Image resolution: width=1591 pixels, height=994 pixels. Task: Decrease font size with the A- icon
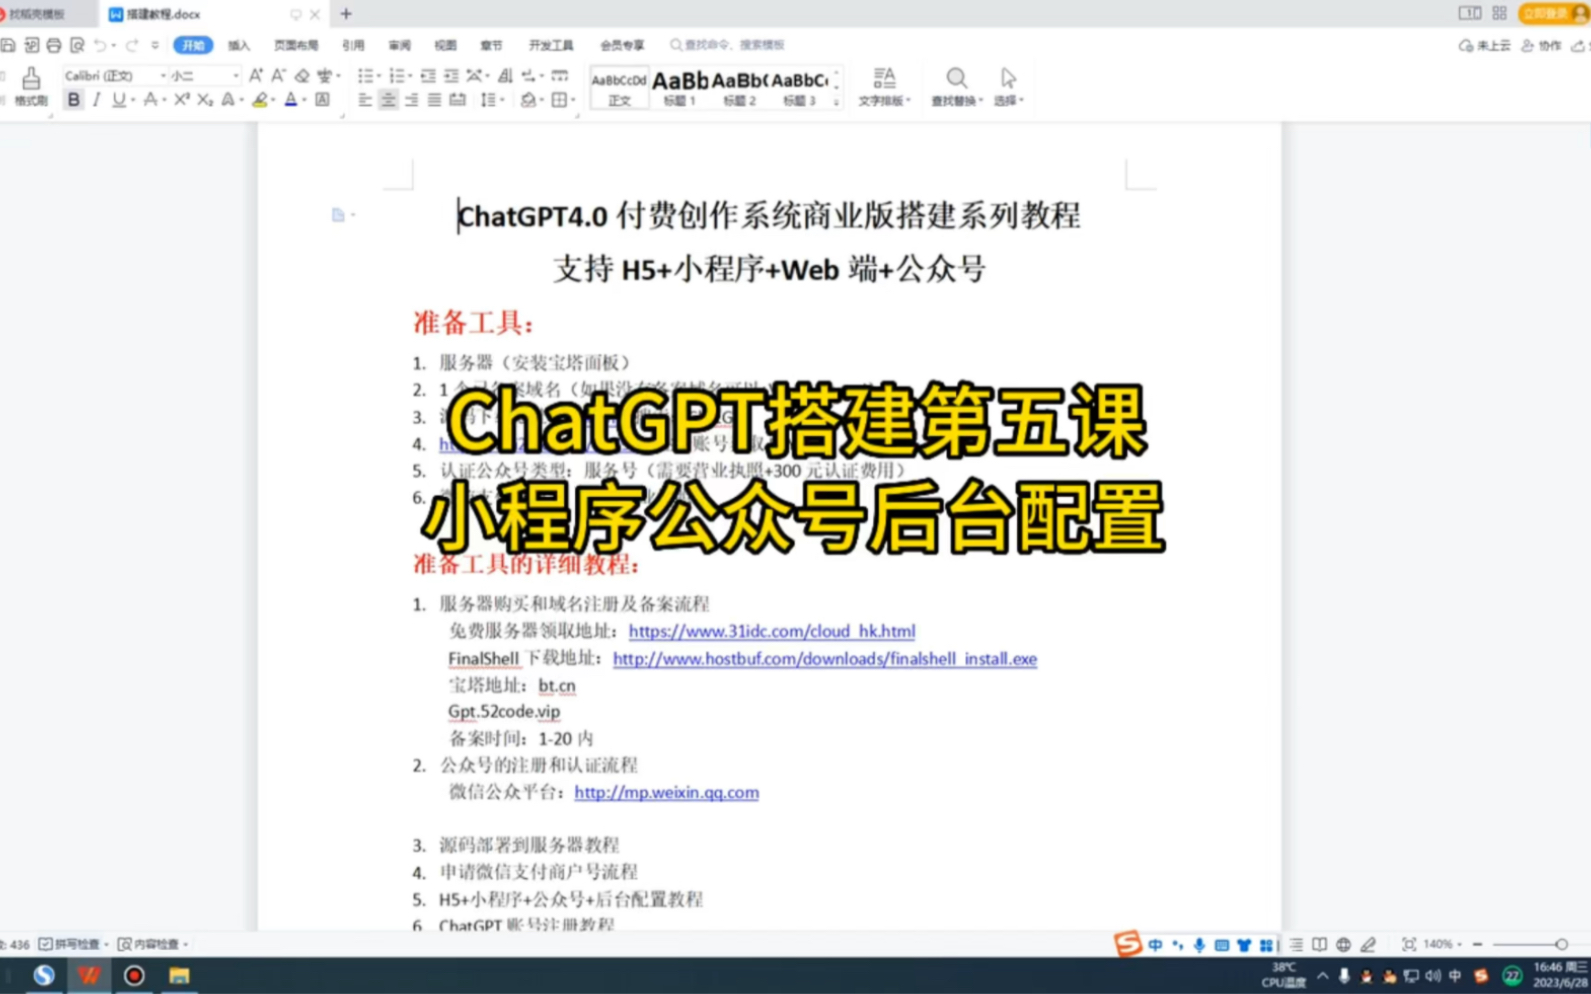tap(278, 75)
